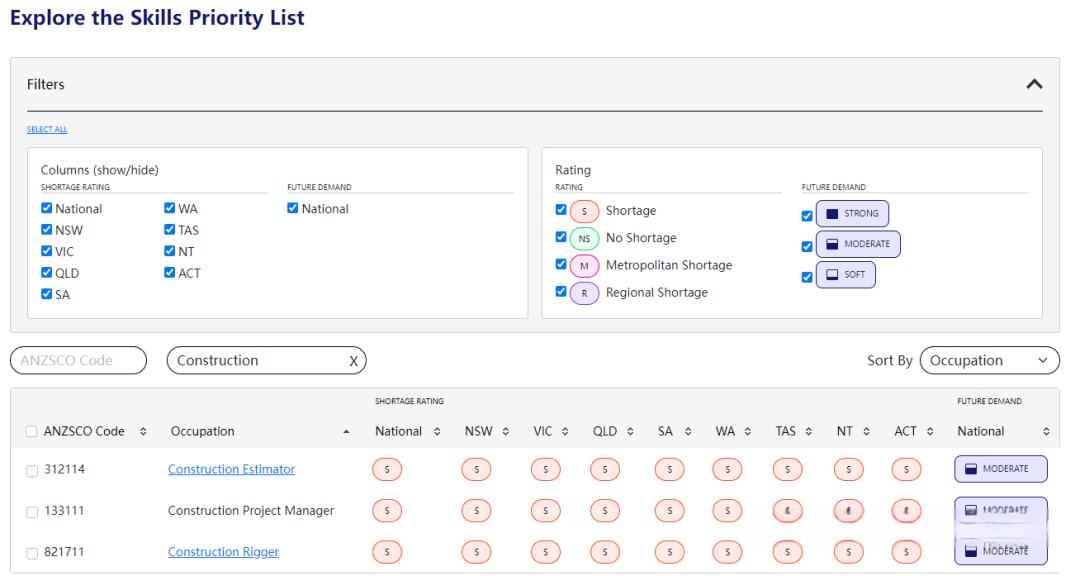Collapse the Filters panel with the chevron
The width and height of the screenshot is (1080, 576).
[1034, 85]
